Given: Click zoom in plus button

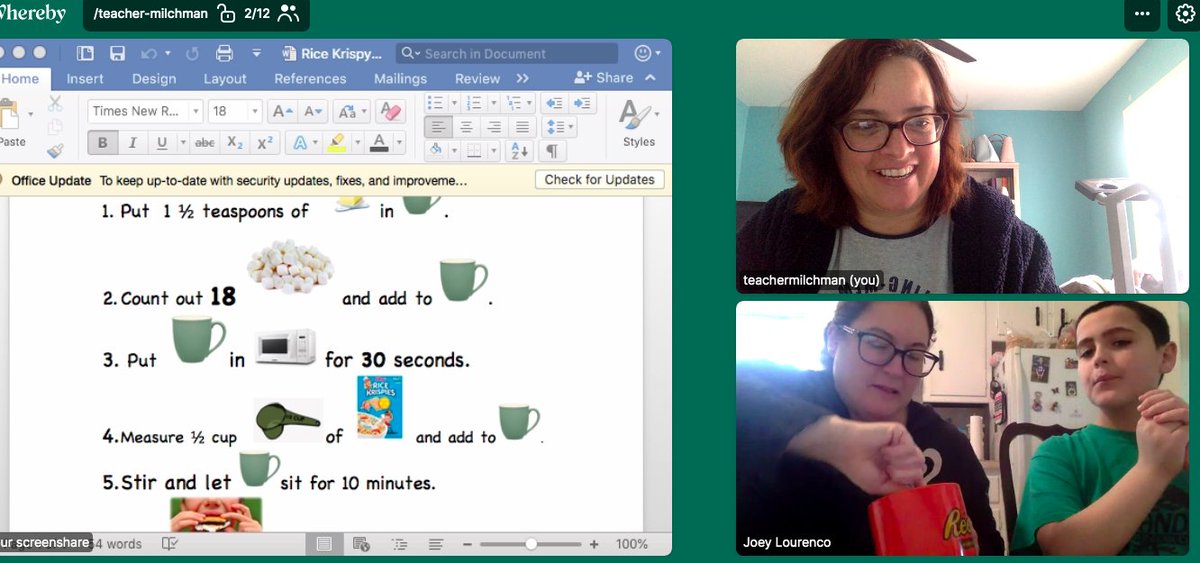Looking at the screenshot, I should (x=594, y=544).
